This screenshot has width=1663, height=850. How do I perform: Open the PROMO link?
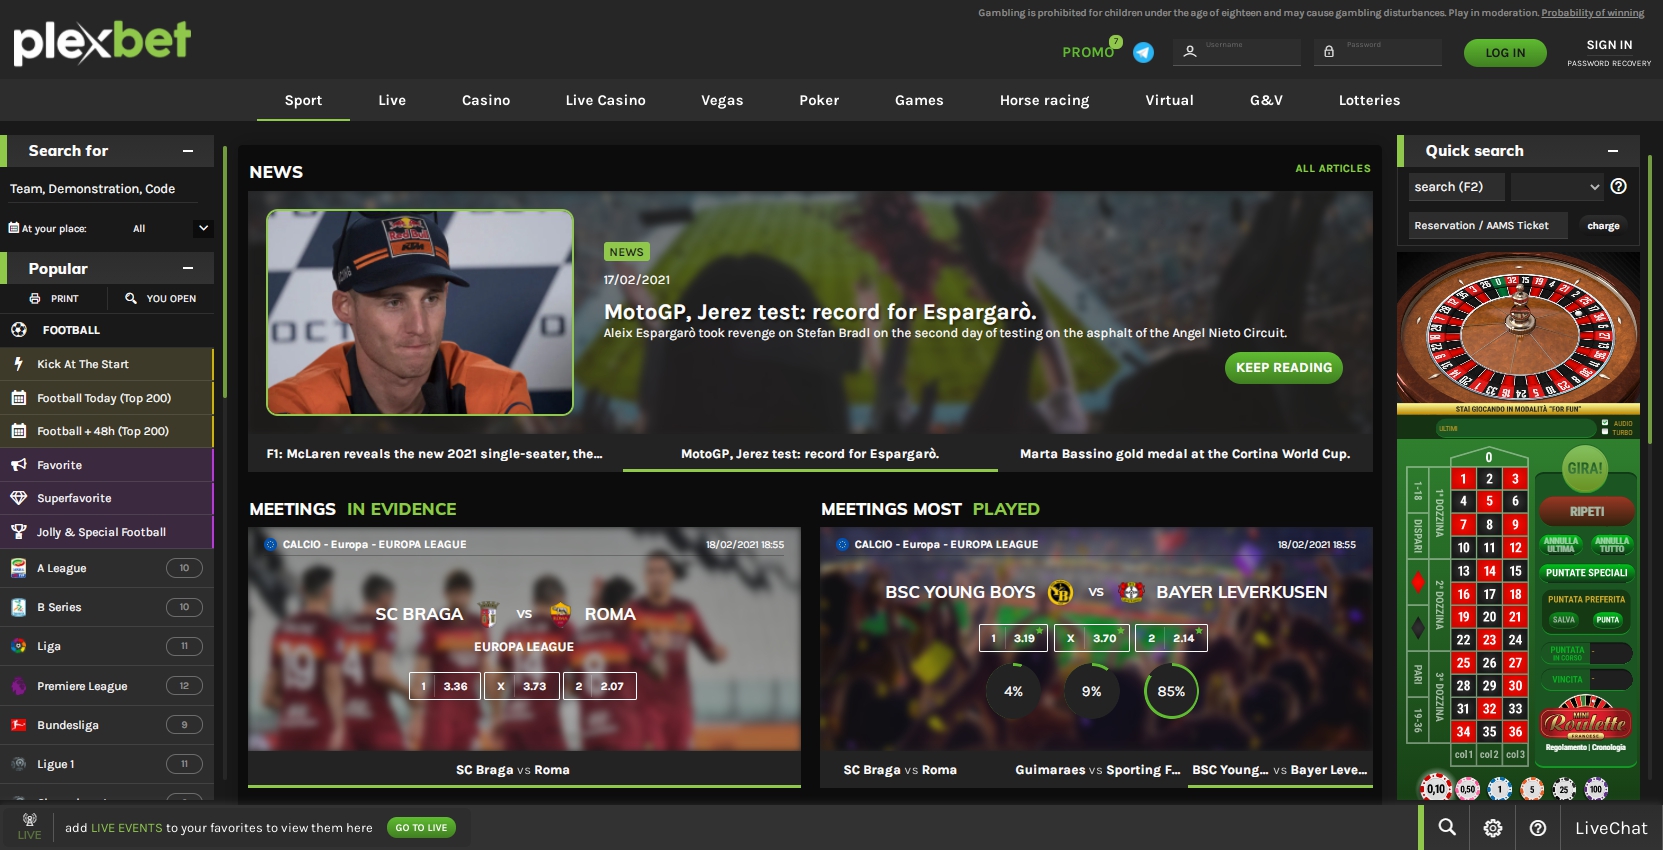click(1088, 52)
